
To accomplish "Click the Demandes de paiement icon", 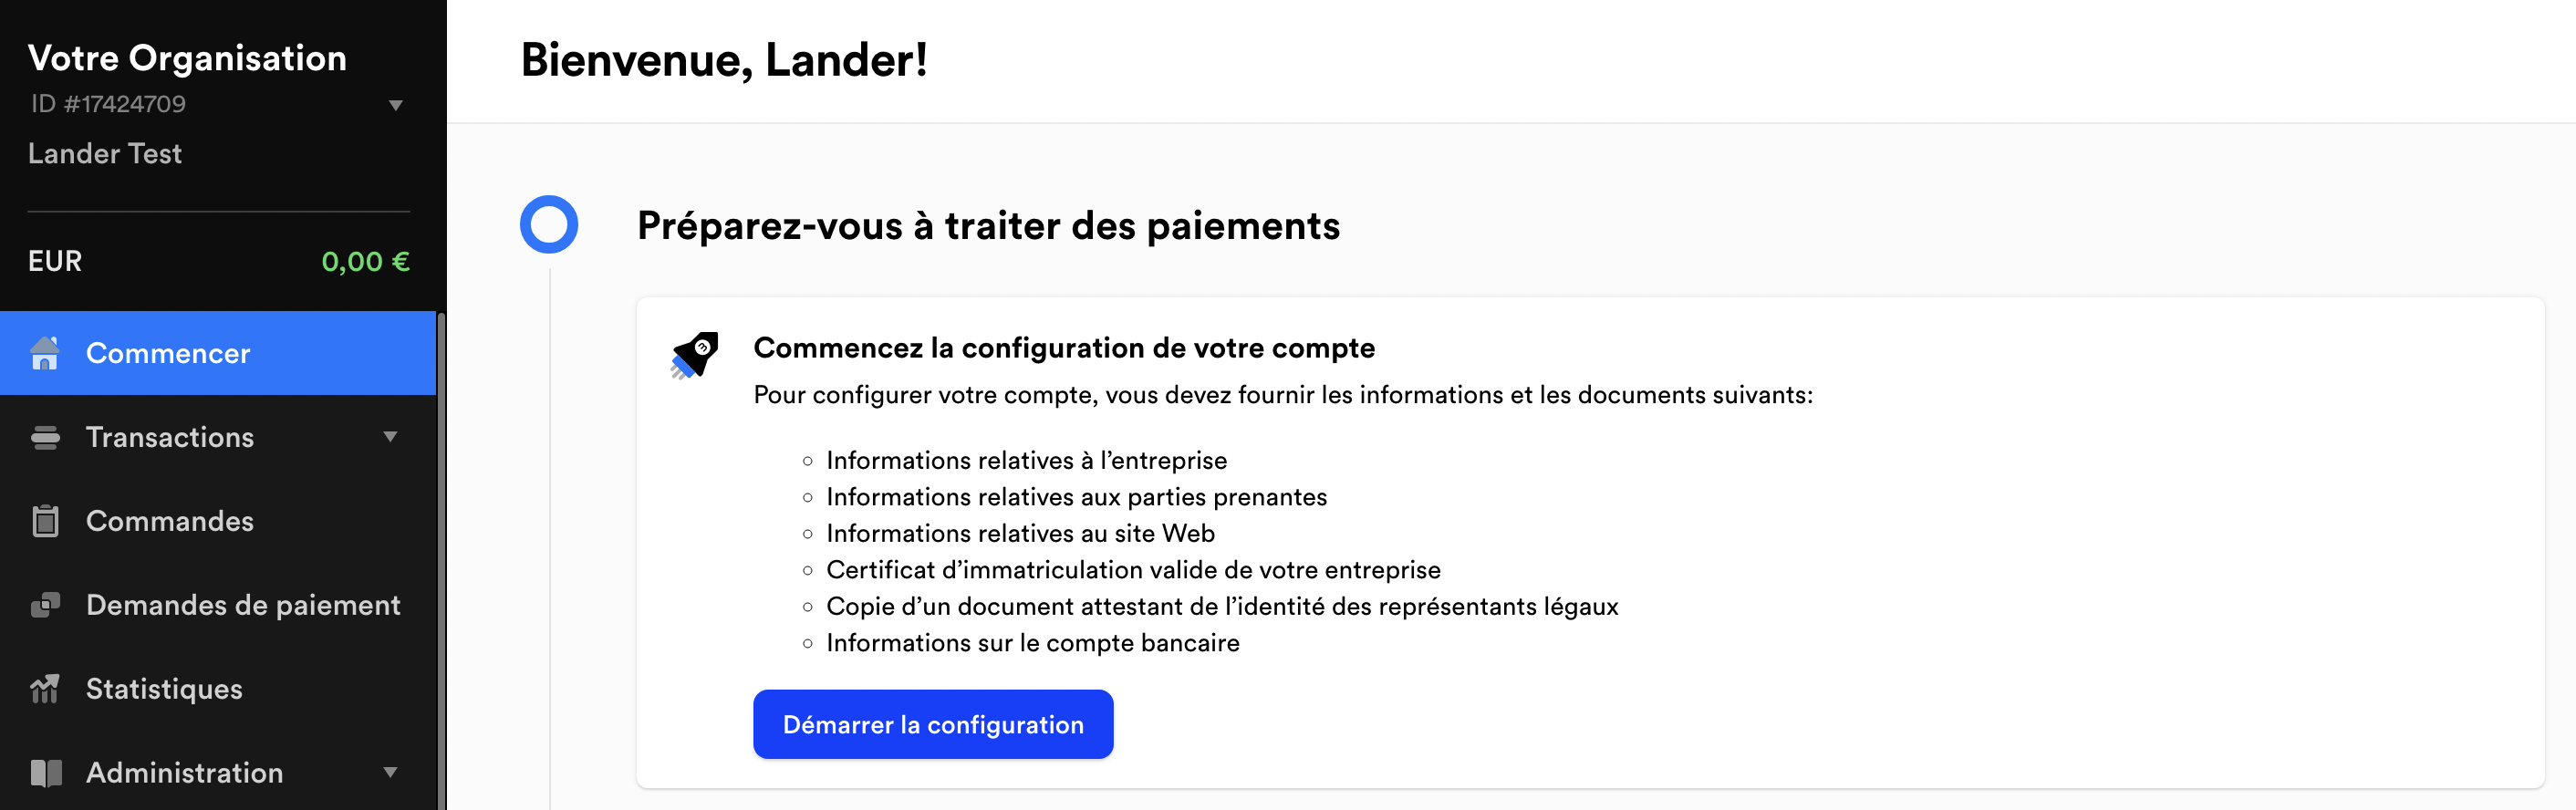I will pyautogui.click(x=45, y=605).
